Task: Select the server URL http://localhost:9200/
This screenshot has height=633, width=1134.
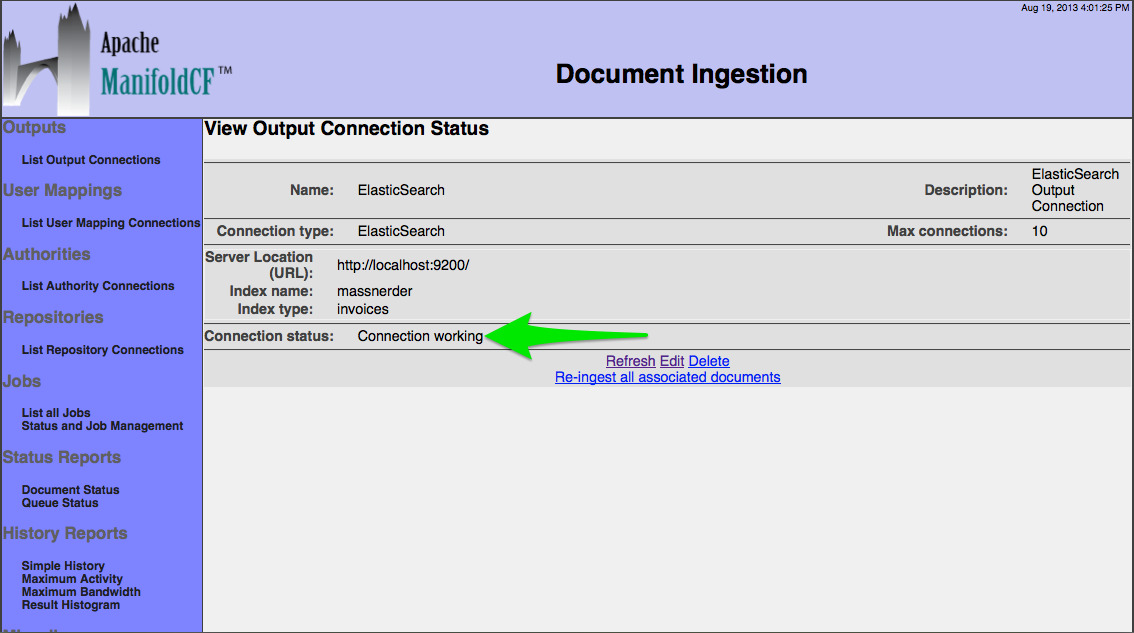Action: [403, 265]
